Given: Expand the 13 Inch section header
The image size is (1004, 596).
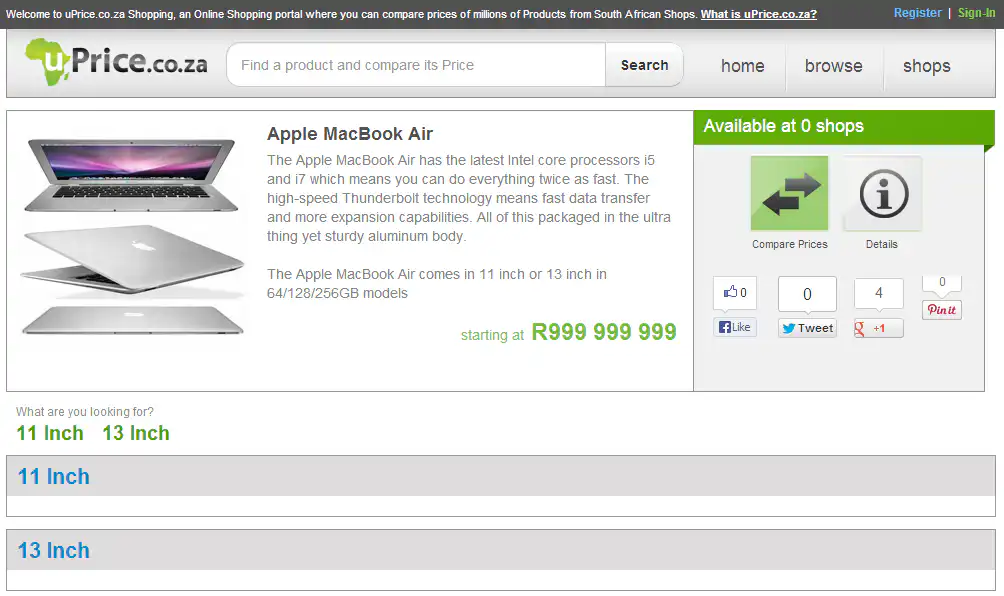Looking at the screenshot, I should (x=501, y=551).
